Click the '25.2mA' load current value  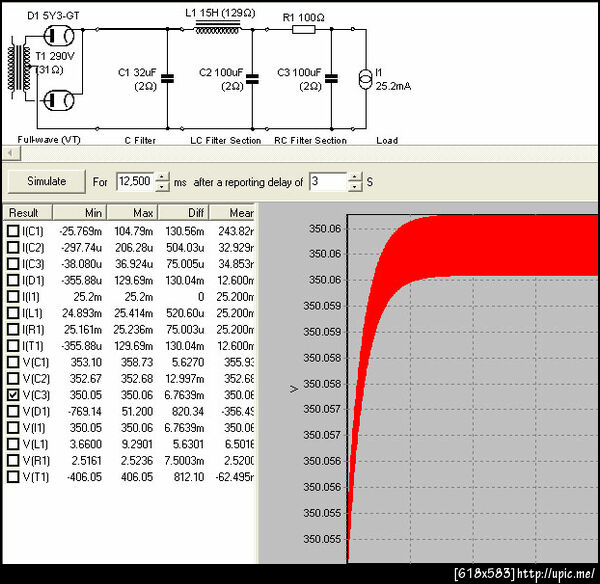click(393, 86)
